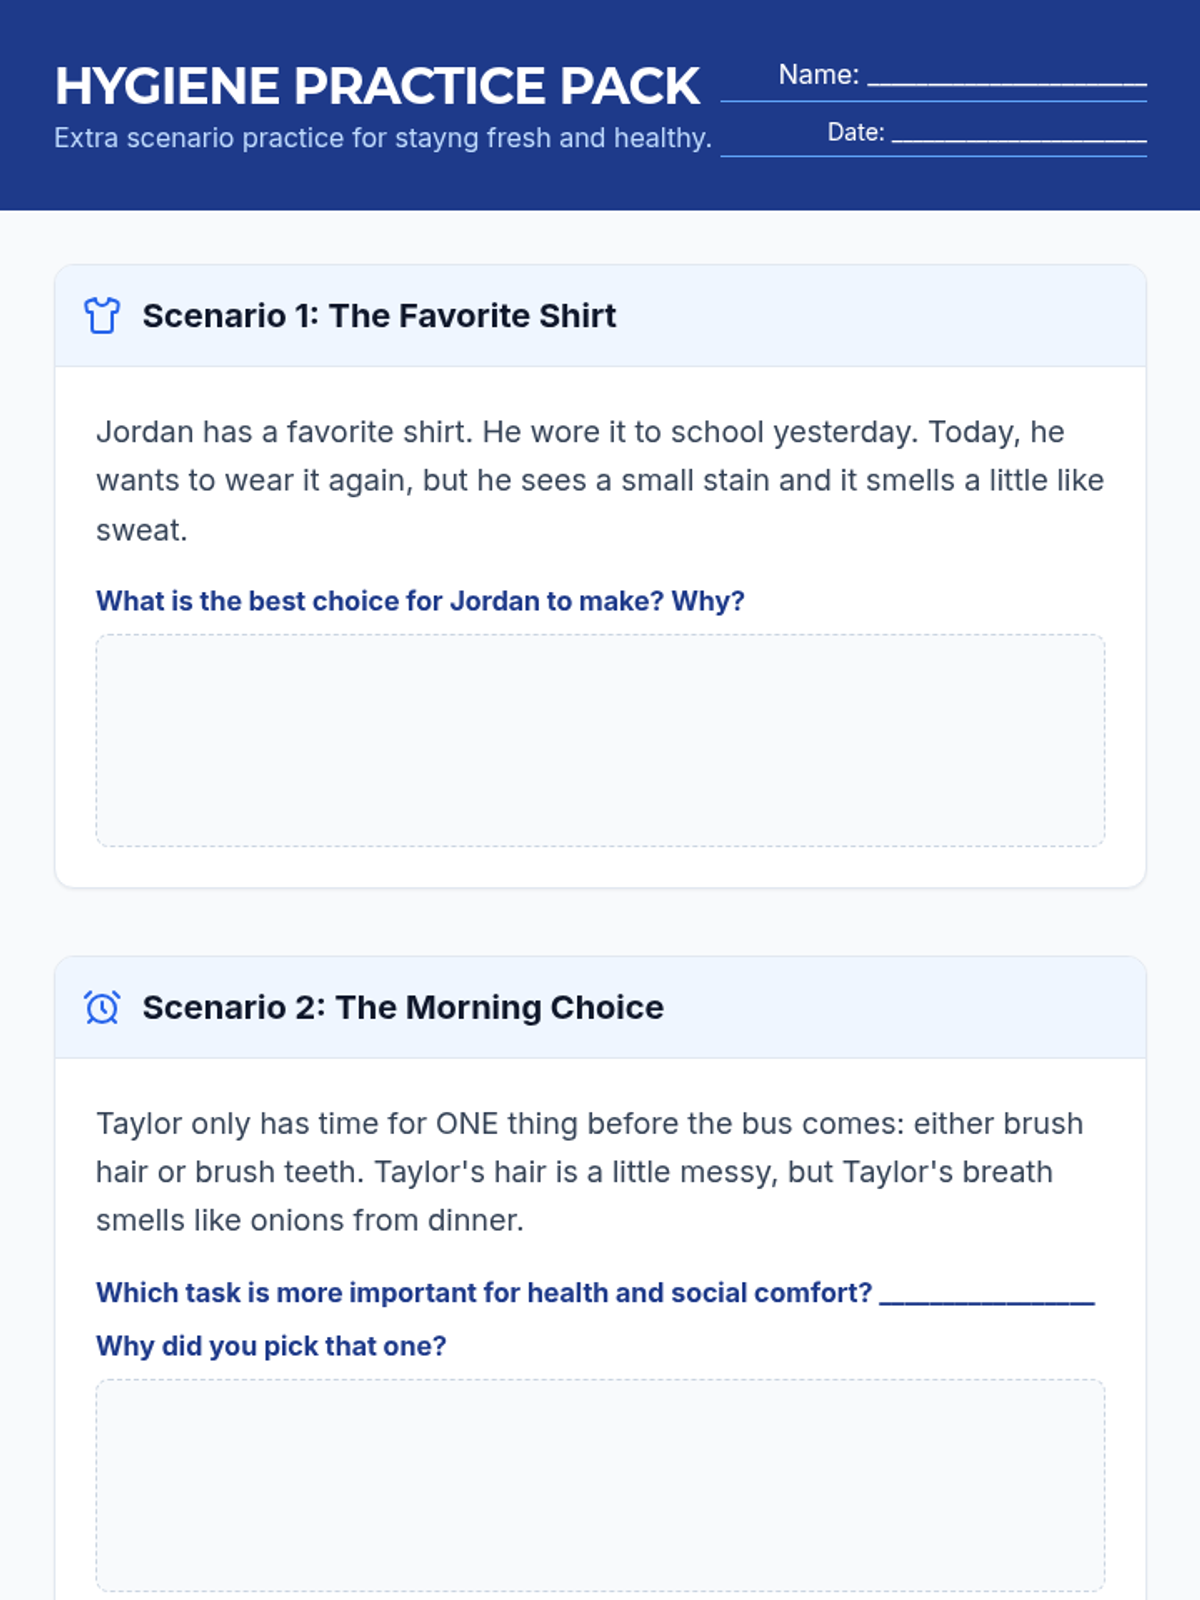This screenshot has width=1200, height=1600.
Task: Click the word "sweat." ending Scenario 1's story
Action: (142, 530)
